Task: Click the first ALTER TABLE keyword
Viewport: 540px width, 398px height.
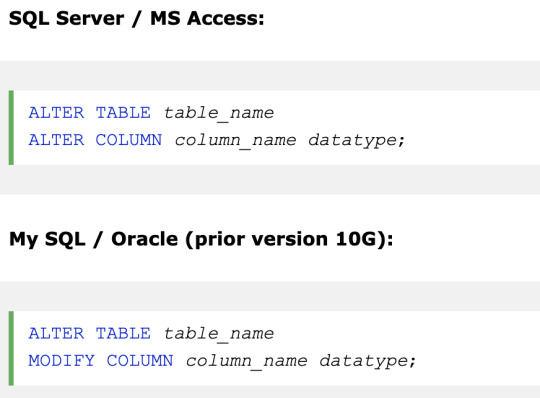Action: [x=90, y=113]
